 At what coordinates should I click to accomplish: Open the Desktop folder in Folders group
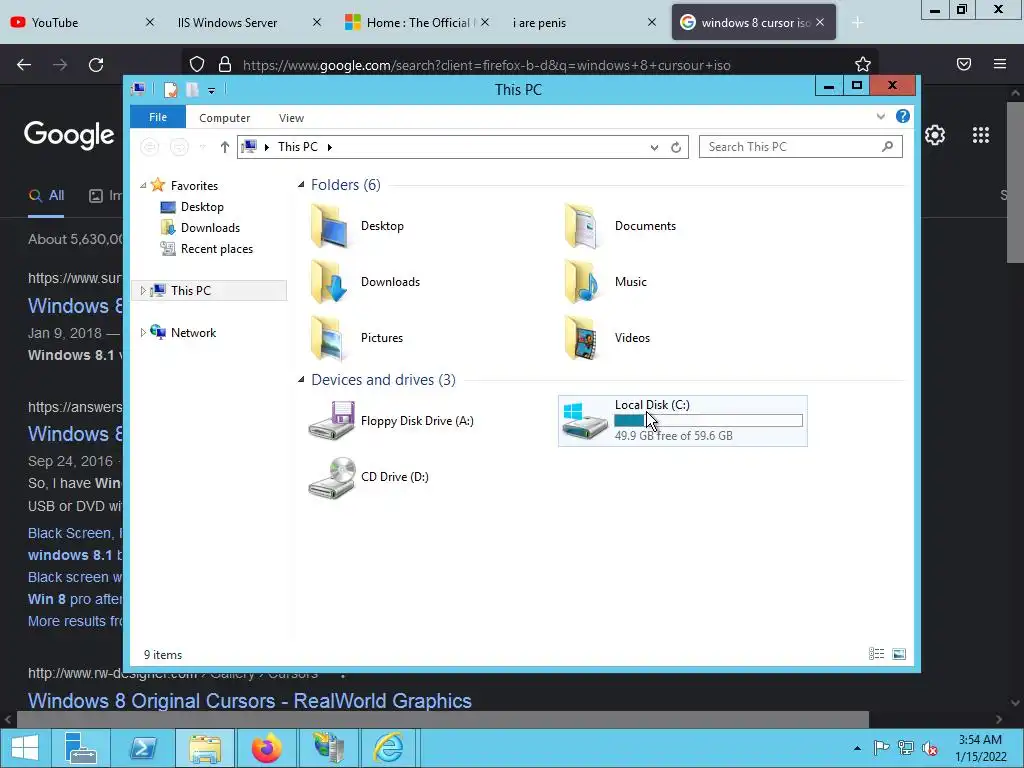(x=357, y=226)
